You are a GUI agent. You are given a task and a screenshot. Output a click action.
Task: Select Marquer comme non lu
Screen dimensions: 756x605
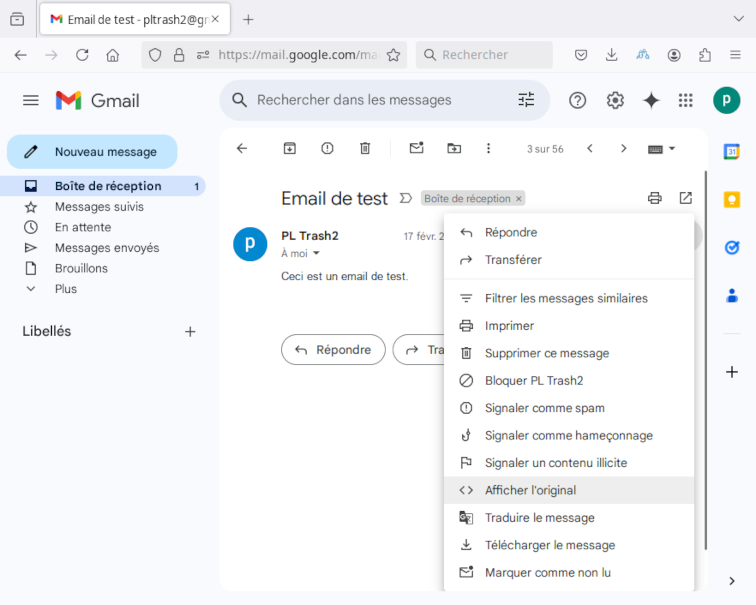click(569, 573)
